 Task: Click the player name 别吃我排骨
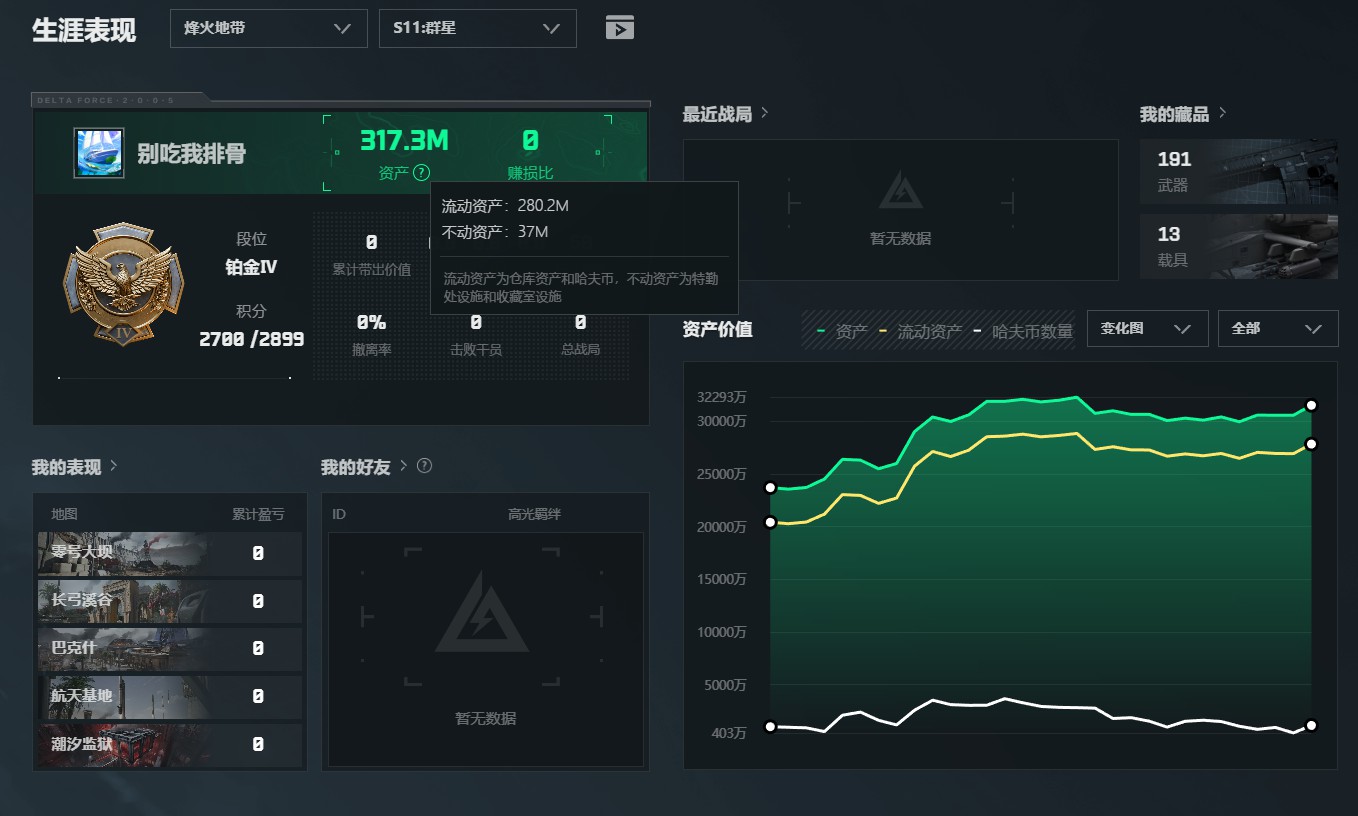pyautogui.click(x=191, y=154)
